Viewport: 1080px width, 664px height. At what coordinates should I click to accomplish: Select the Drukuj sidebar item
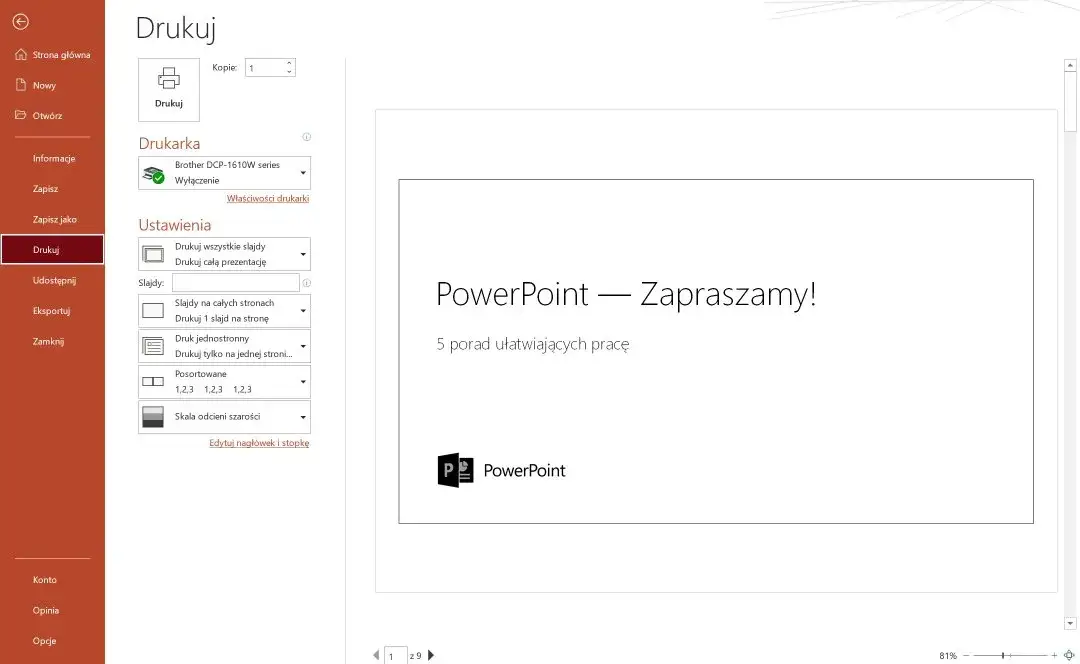(x=53, y=249)
